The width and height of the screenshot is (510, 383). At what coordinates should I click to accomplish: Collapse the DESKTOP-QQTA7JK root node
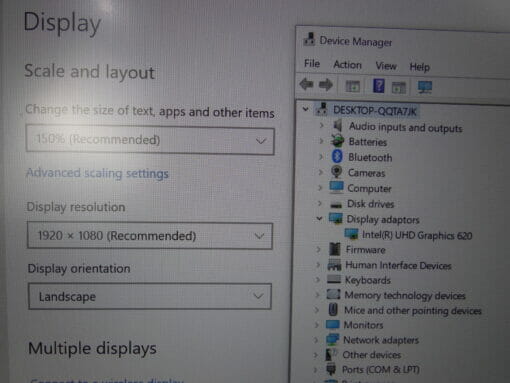point(305,109)
